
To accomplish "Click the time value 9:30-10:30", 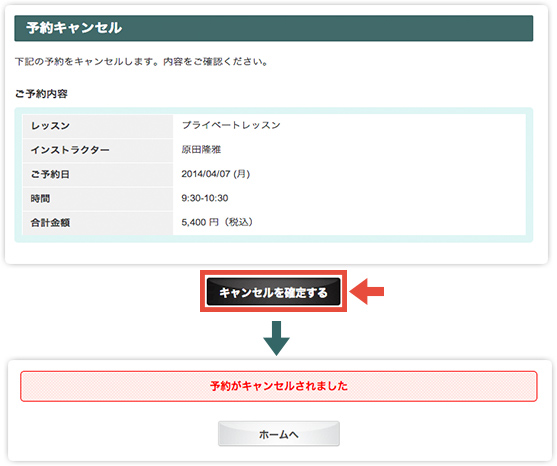I will point(205,198).
